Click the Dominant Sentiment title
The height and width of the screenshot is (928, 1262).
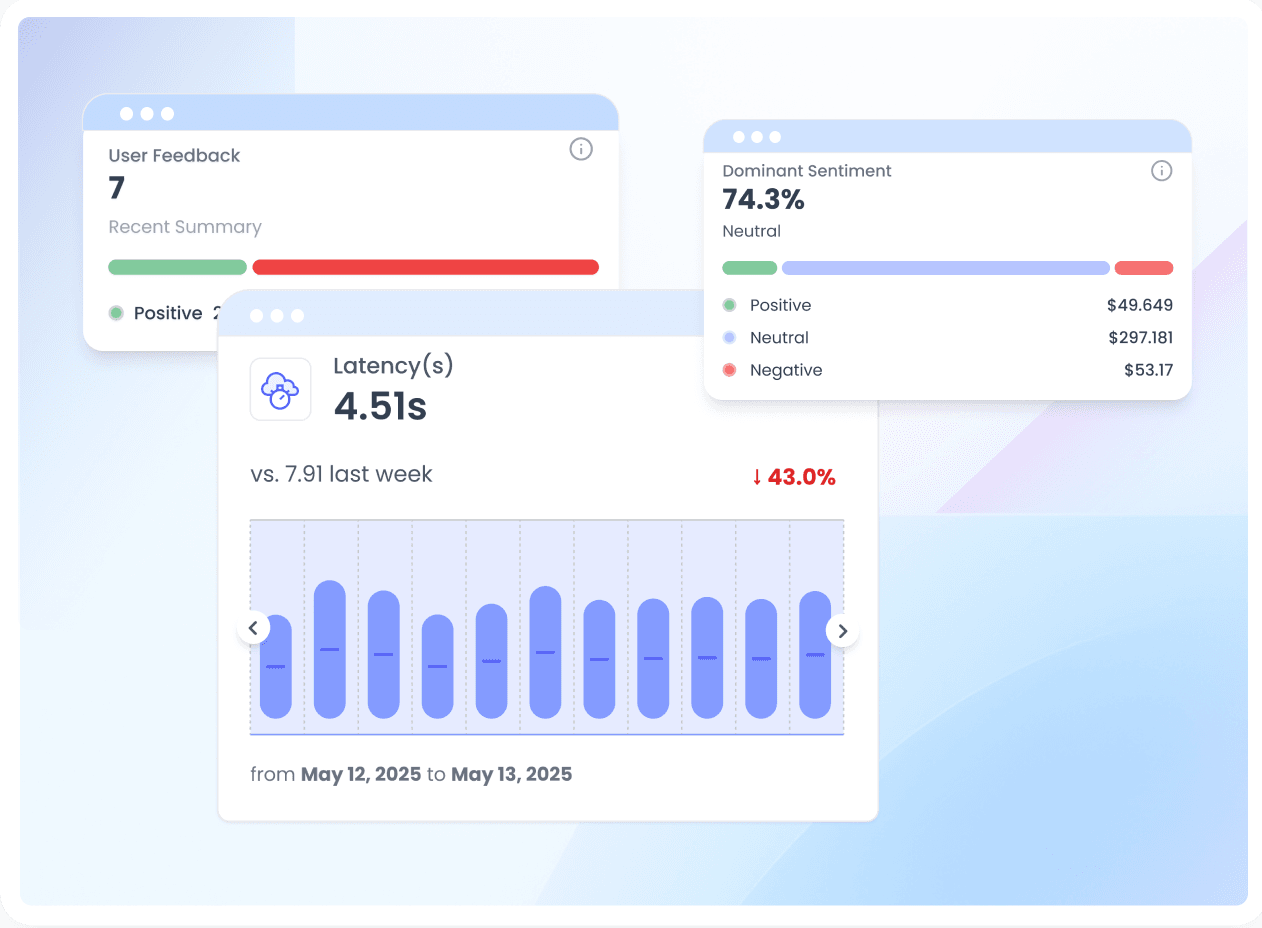[x=807, y=171]
